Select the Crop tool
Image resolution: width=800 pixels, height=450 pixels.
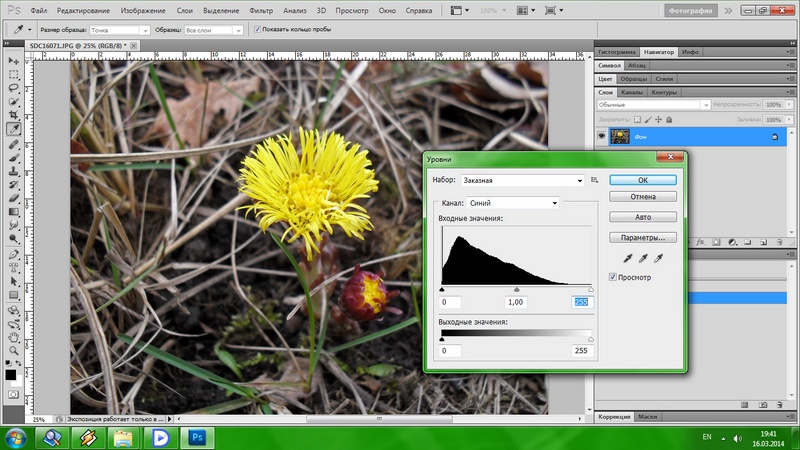14,115
